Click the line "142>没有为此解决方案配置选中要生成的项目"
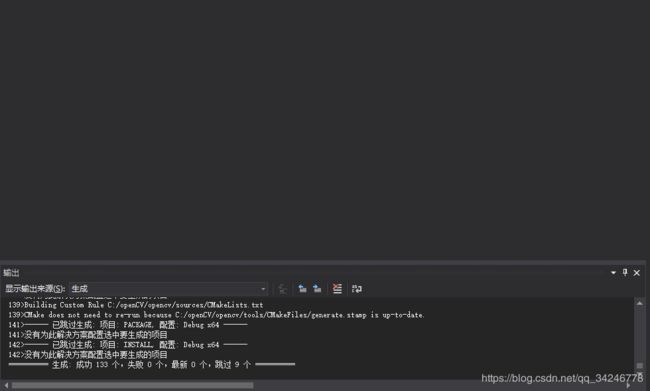 [x=88, y=355]
